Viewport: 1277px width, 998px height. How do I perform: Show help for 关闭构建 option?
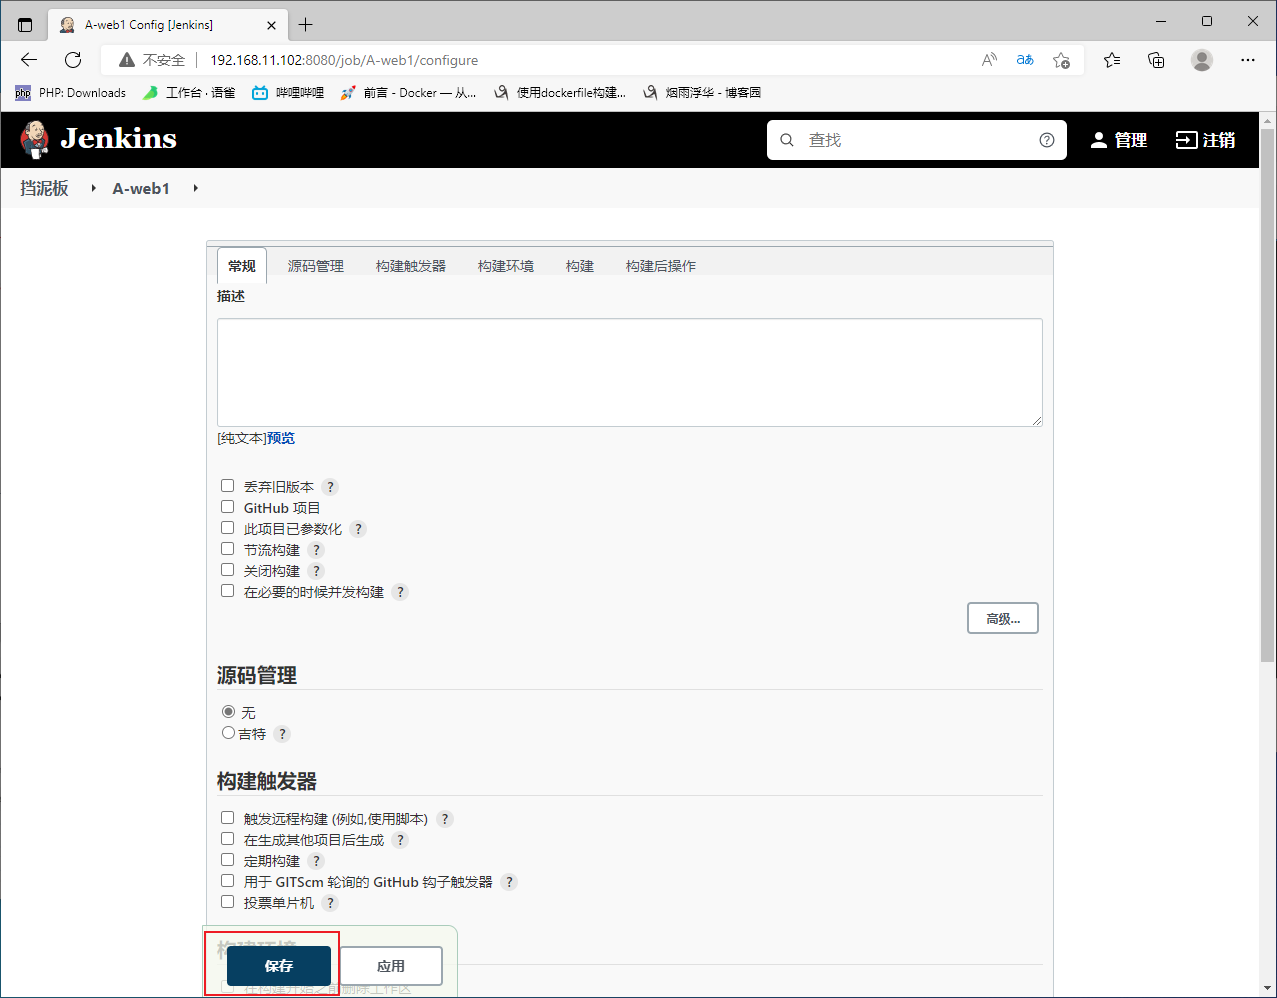coord(316,571)
